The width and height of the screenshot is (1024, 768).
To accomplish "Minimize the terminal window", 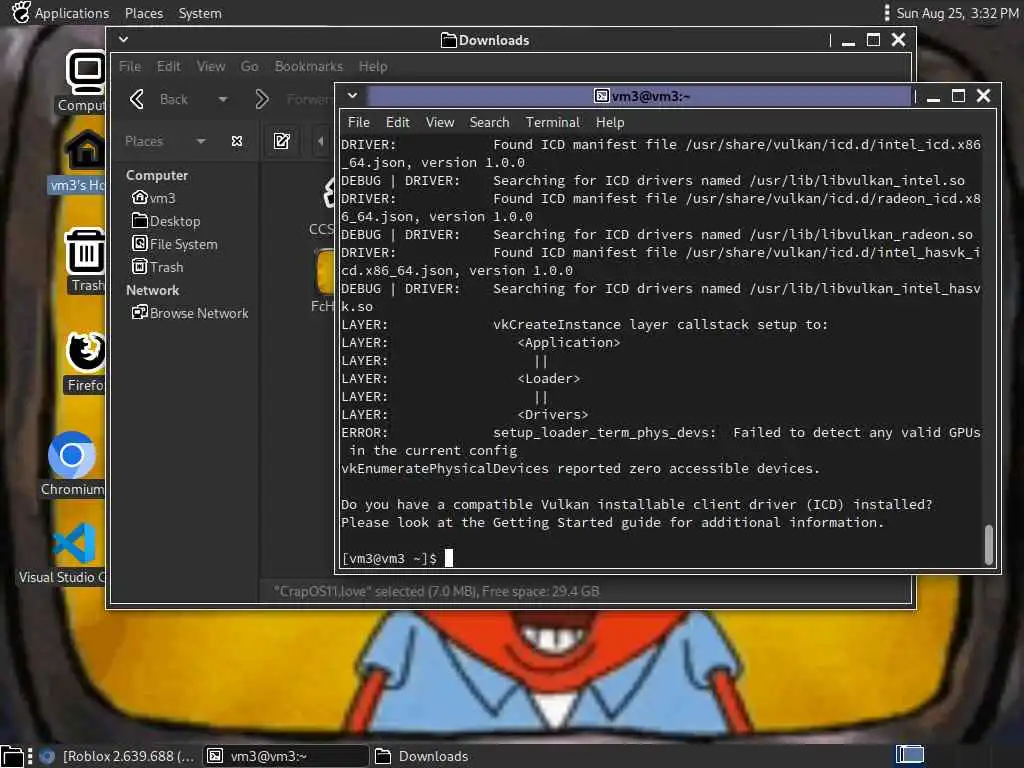I will click(x=933, y=97).
